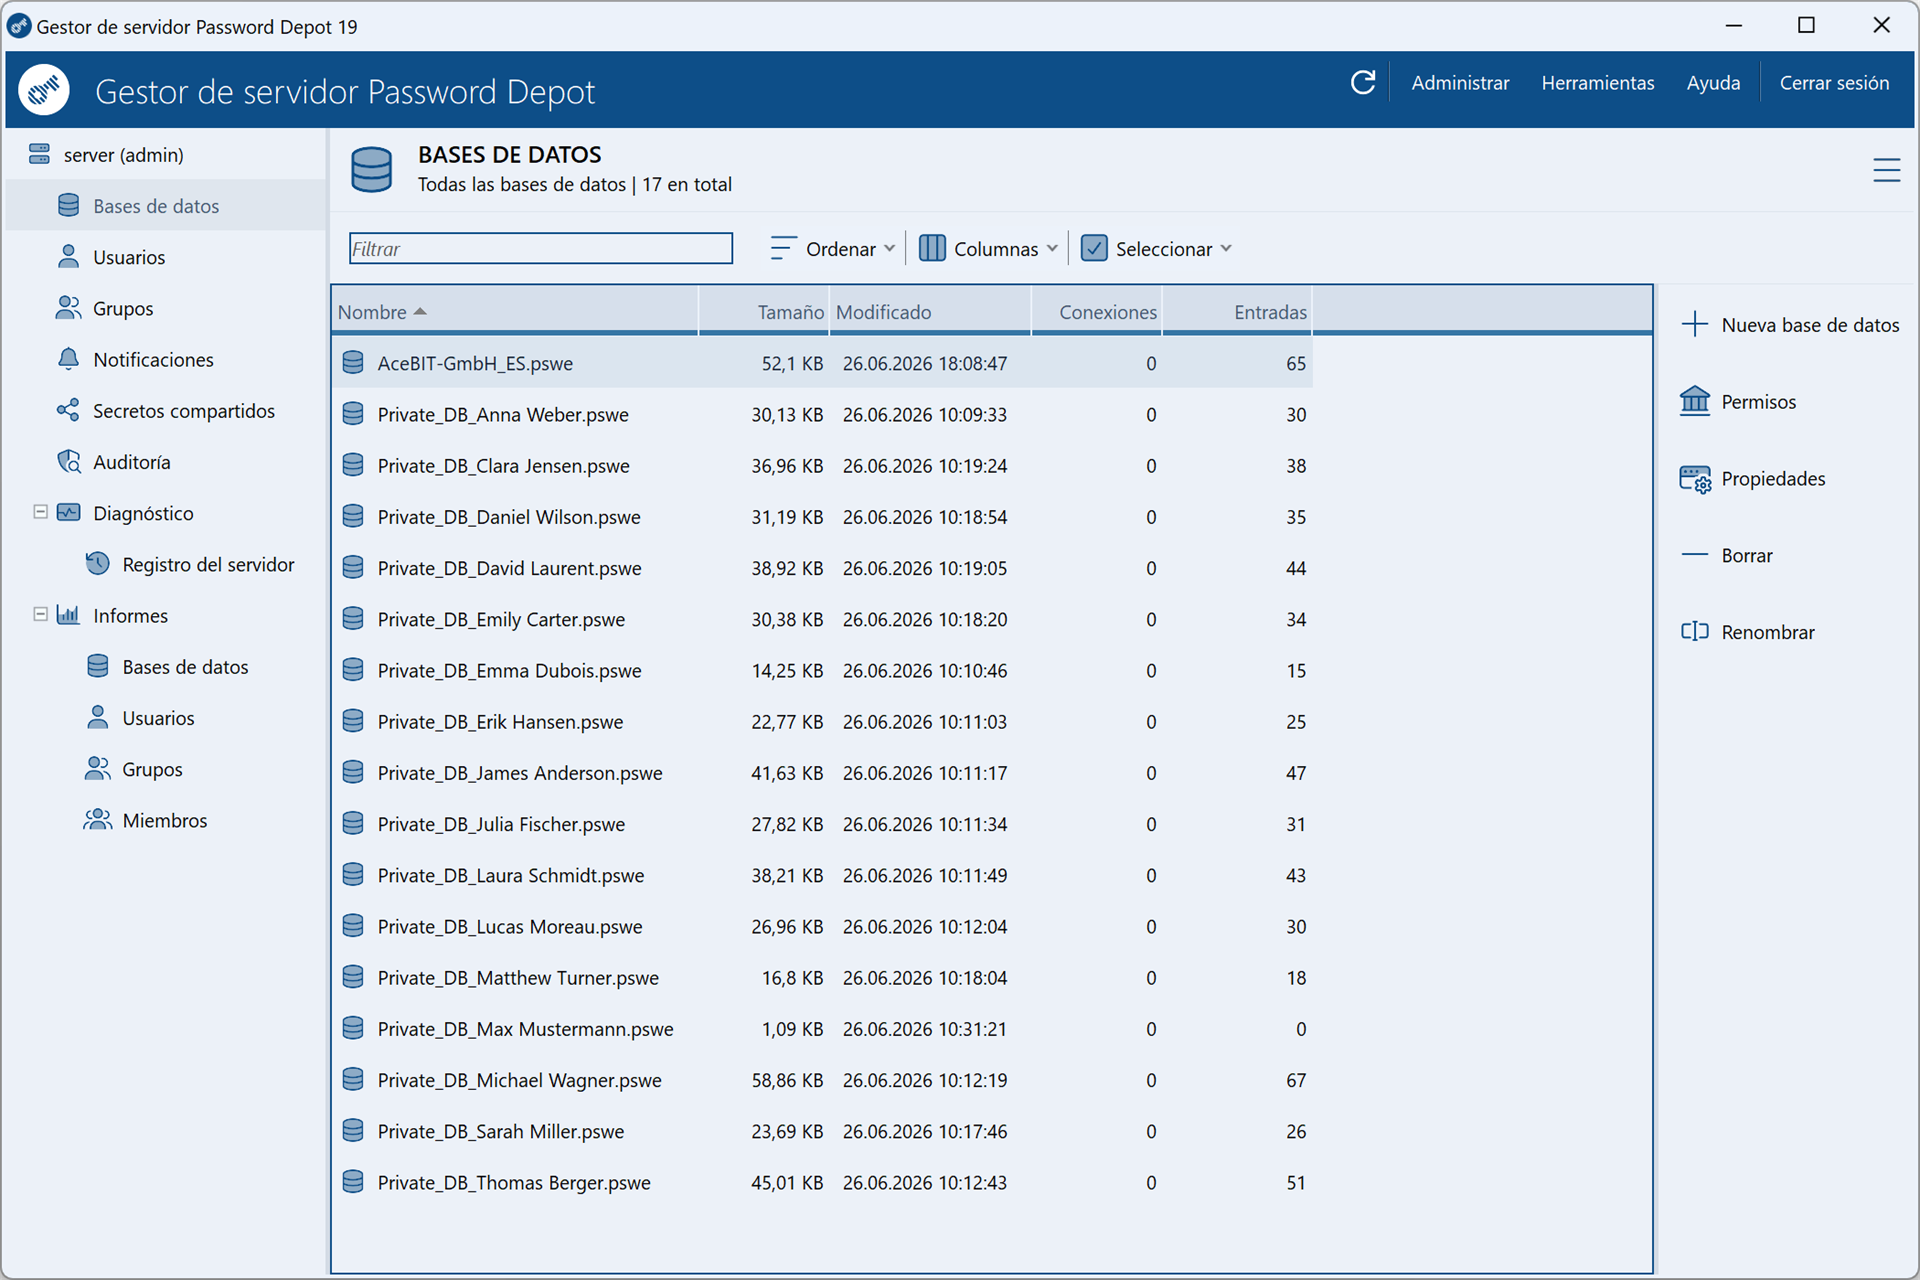The width and height of the screenshot is (1920, 1280).
Task: Click the database icon of Private_DB_Thomas Berger.pswe
Action: coord(353,1182)
